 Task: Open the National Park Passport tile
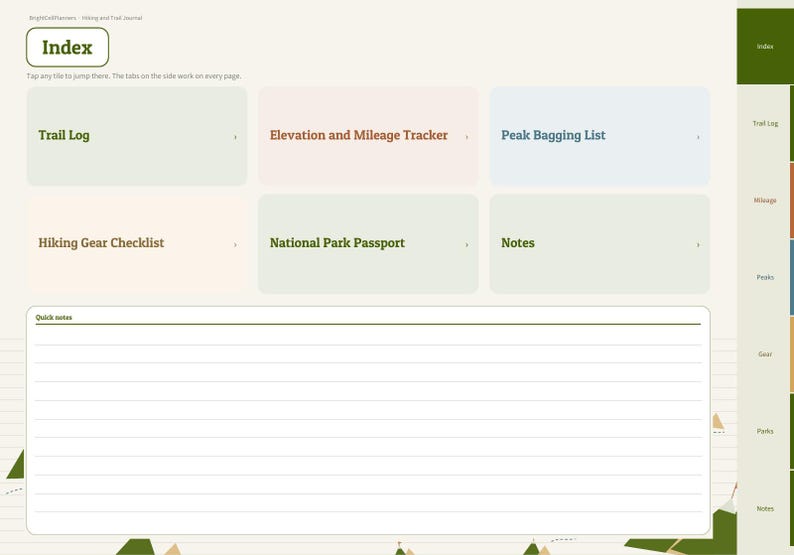coord(368,244)
